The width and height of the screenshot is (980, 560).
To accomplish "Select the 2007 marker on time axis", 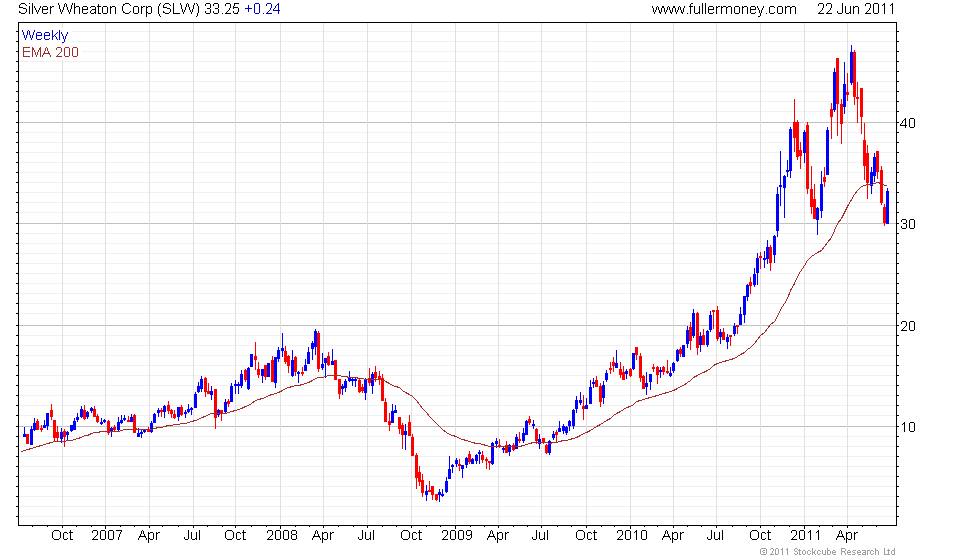I will (105, 535).
